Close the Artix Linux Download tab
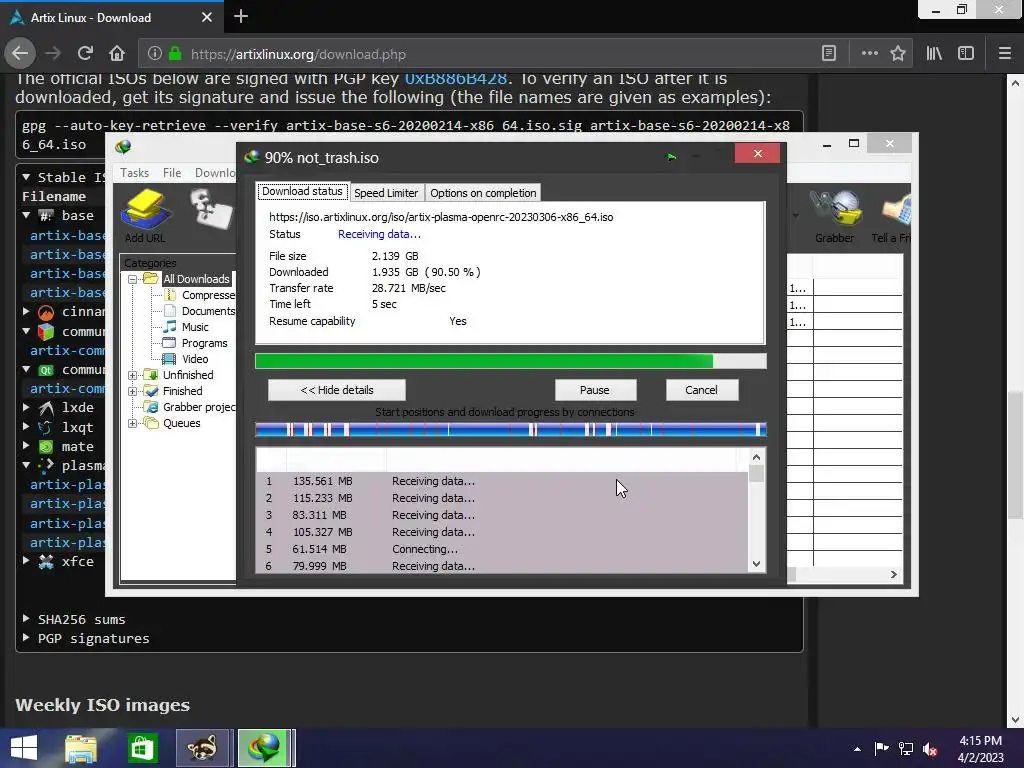This screenshot has height=768, width=1024. tap(206, 17)
